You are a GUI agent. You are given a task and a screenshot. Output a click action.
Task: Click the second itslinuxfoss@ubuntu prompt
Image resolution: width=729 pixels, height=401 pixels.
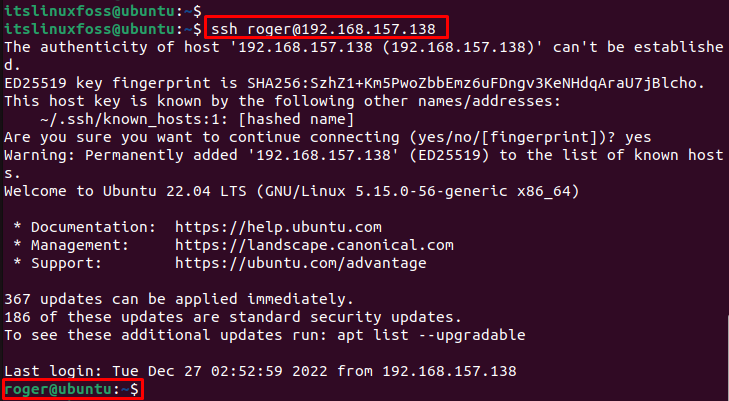(103, 29)
